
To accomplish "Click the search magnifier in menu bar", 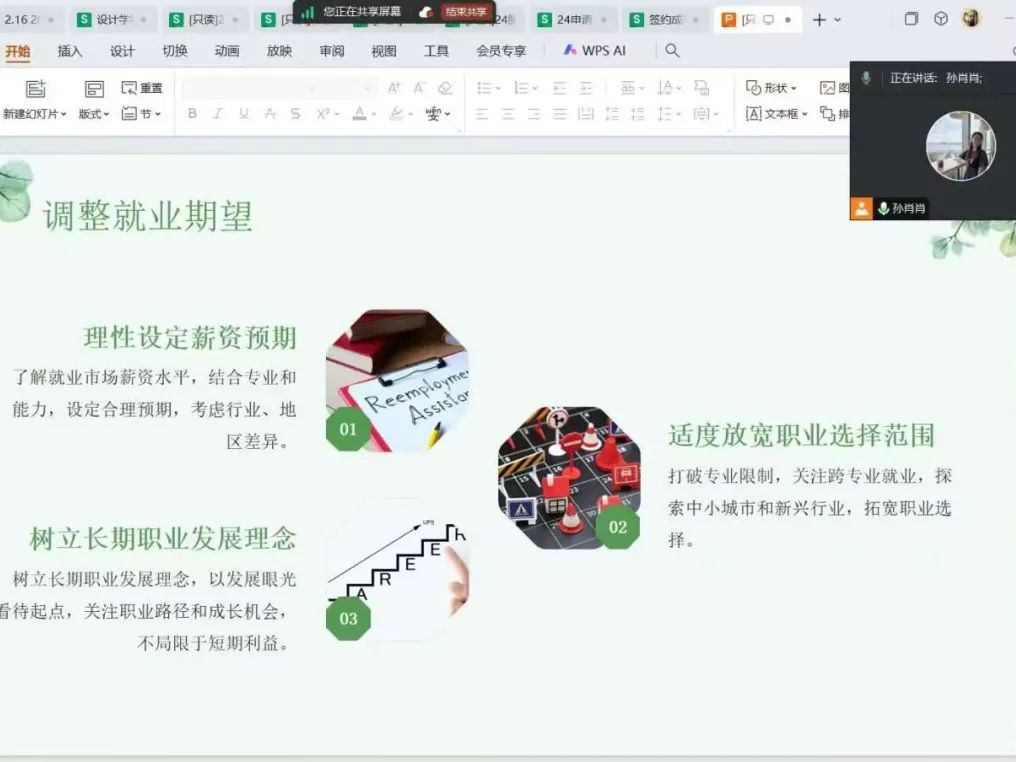I will tap(672, 50).
